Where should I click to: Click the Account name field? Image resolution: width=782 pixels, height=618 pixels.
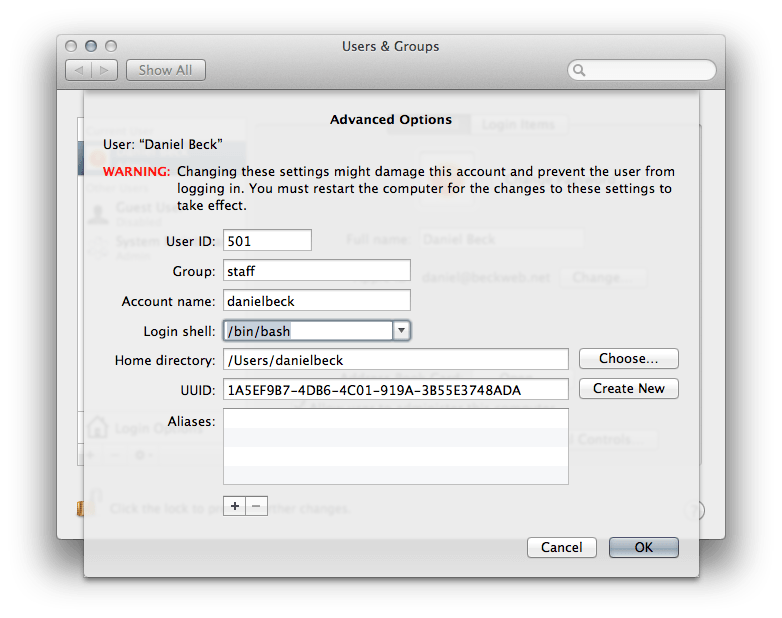coord(316,300)
